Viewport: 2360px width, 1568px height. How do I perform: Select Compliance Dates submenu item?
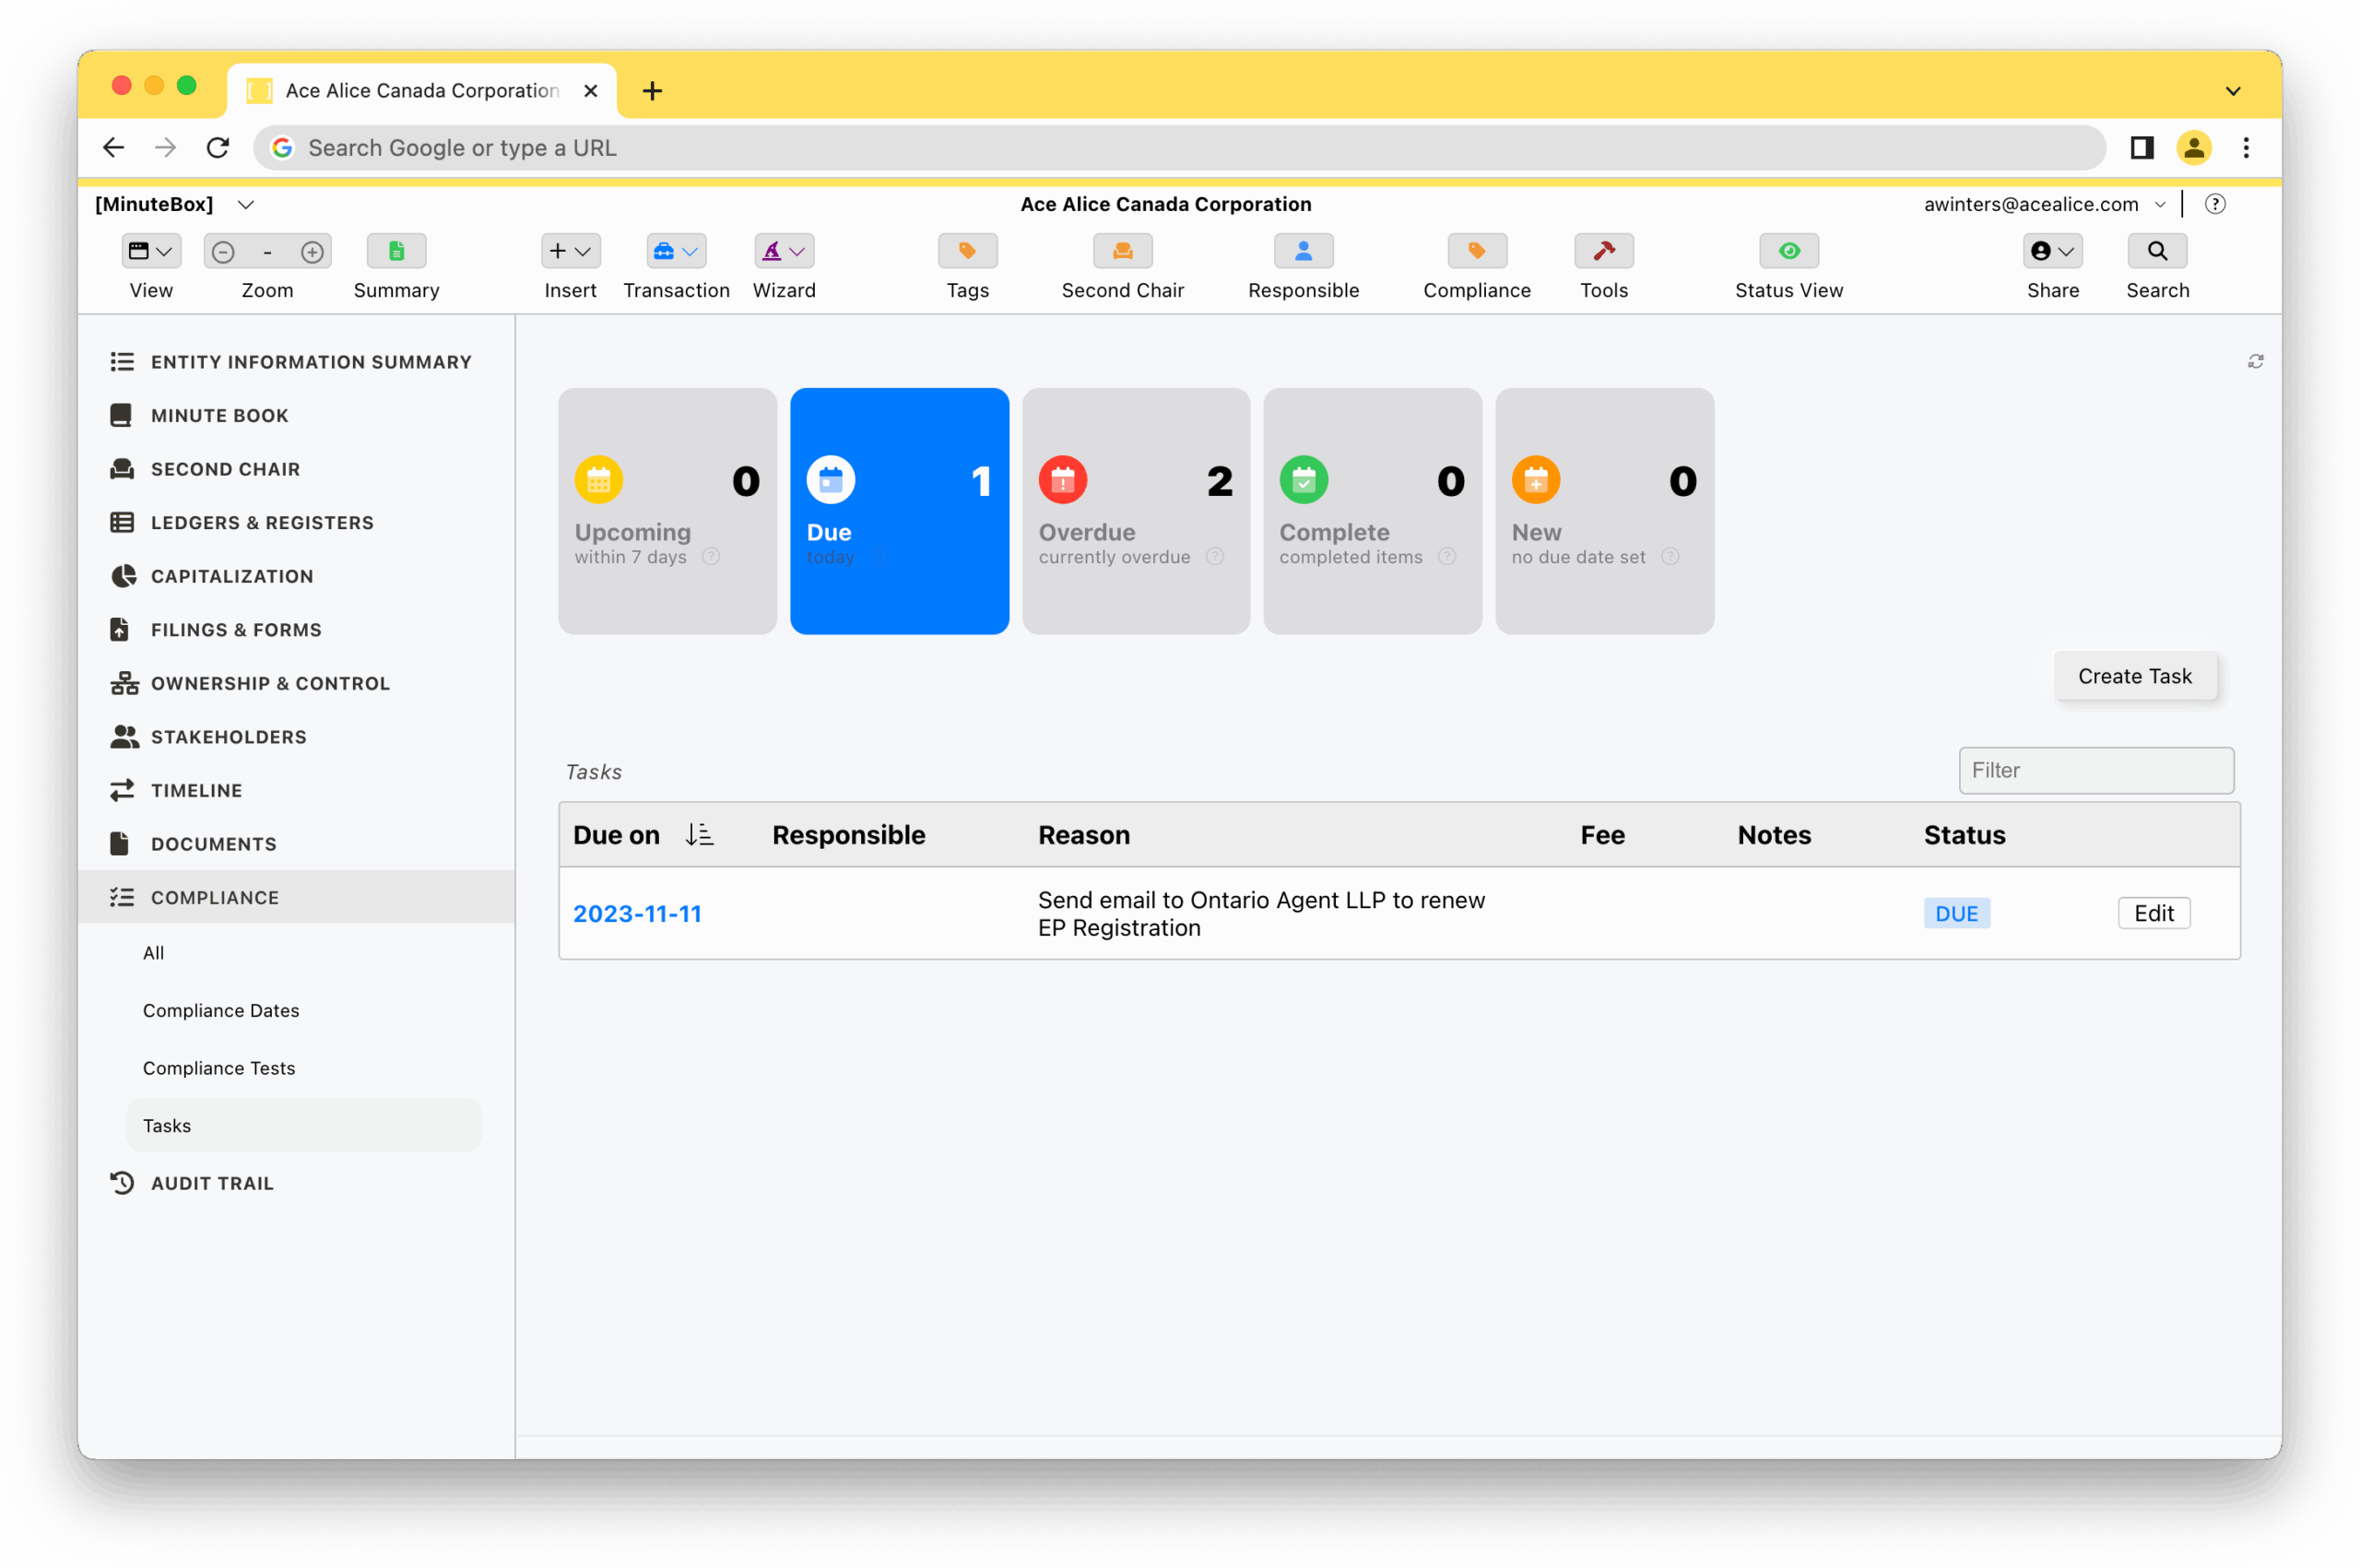(221, 1010)
